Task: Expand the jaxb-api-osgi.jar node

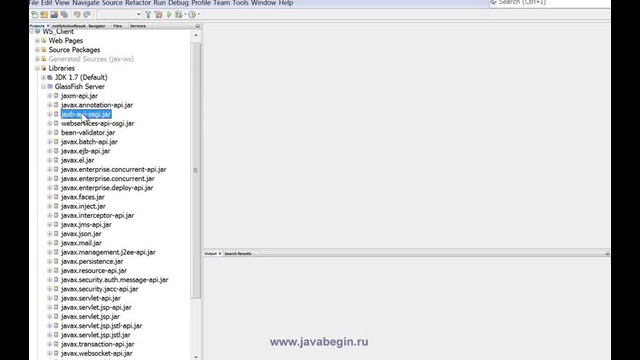Action: point(49,114)
